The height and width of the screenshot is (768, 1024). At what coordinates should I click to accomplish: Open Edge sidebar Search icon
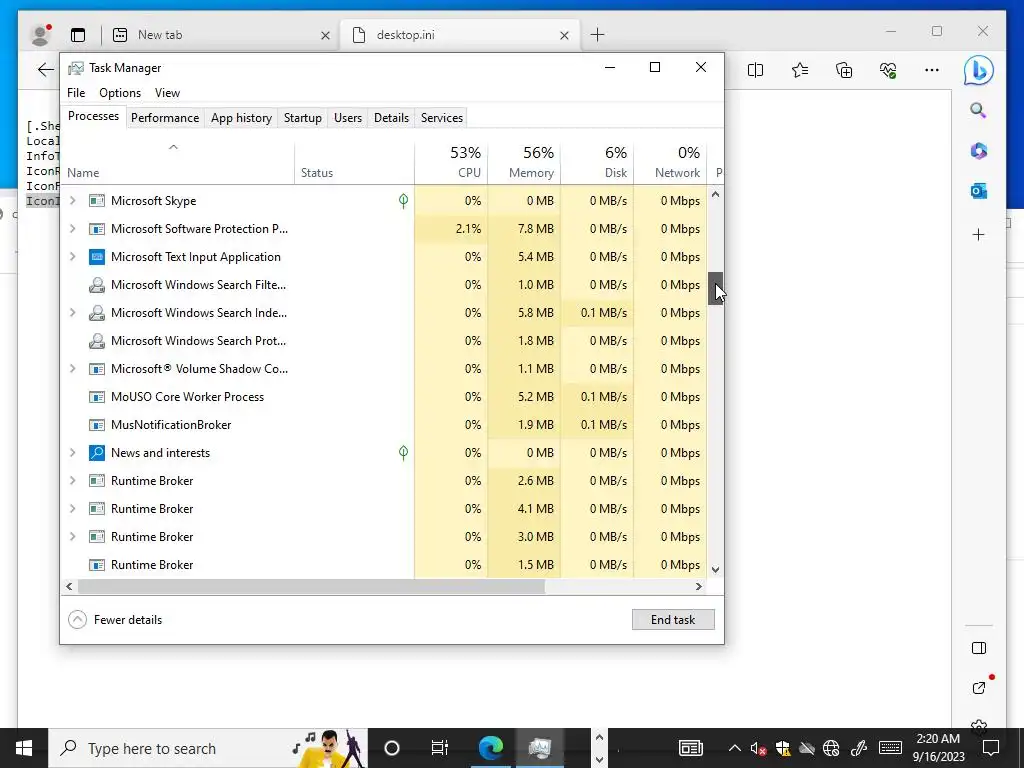[x=978, y=110]
